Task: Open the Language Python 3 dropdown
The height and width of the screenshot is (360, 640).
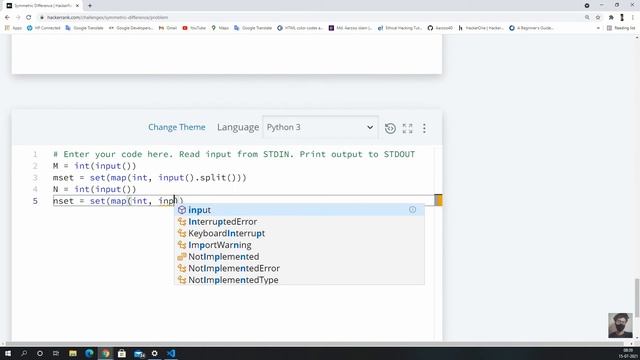Action: [320, 127]
